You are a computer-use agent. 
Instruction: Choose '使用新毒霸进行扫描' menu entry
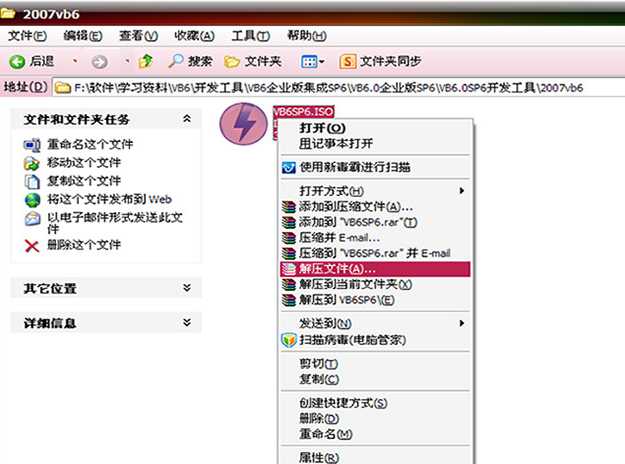375,167
